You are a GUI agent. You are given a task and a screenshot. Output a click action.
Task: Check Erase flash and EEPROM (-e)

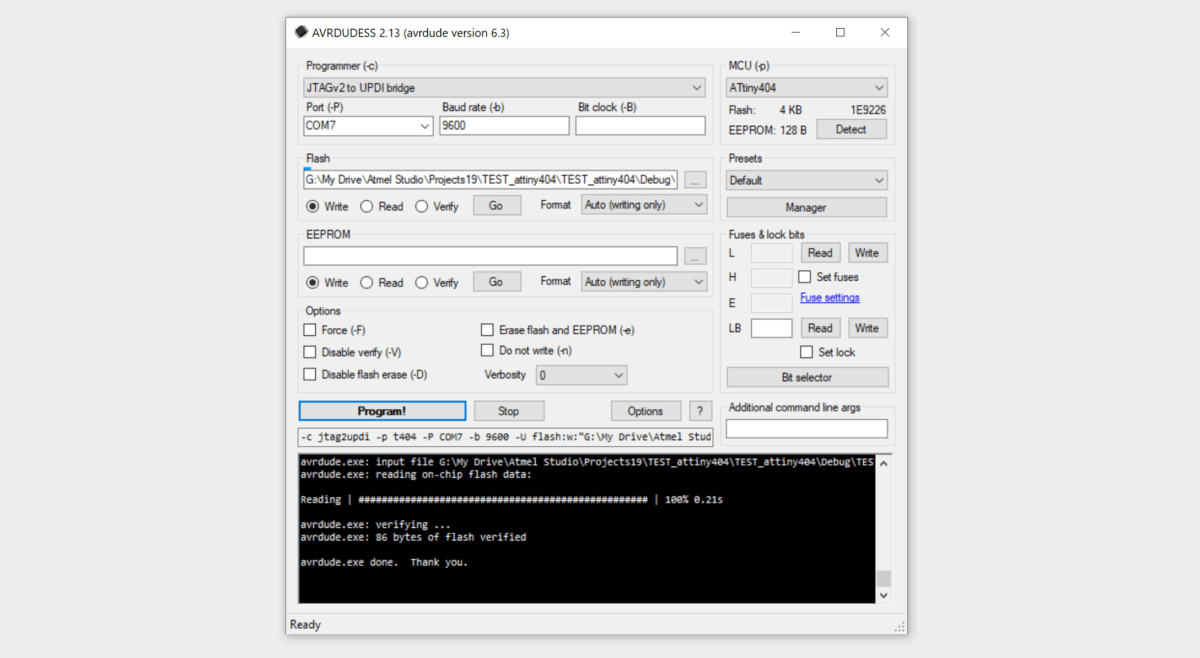(x=488, y=330)
